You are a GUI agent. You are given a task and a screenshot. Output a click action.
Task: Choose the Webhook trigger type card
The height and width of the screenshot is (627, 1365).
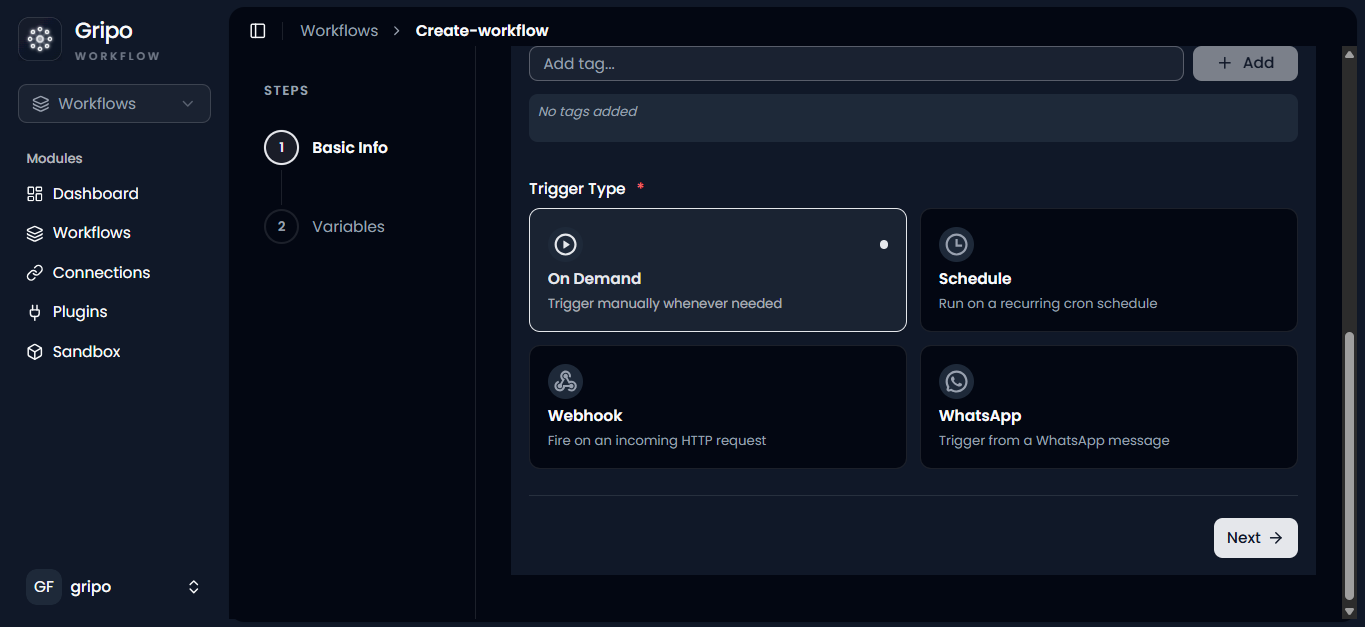coord(718,407)
